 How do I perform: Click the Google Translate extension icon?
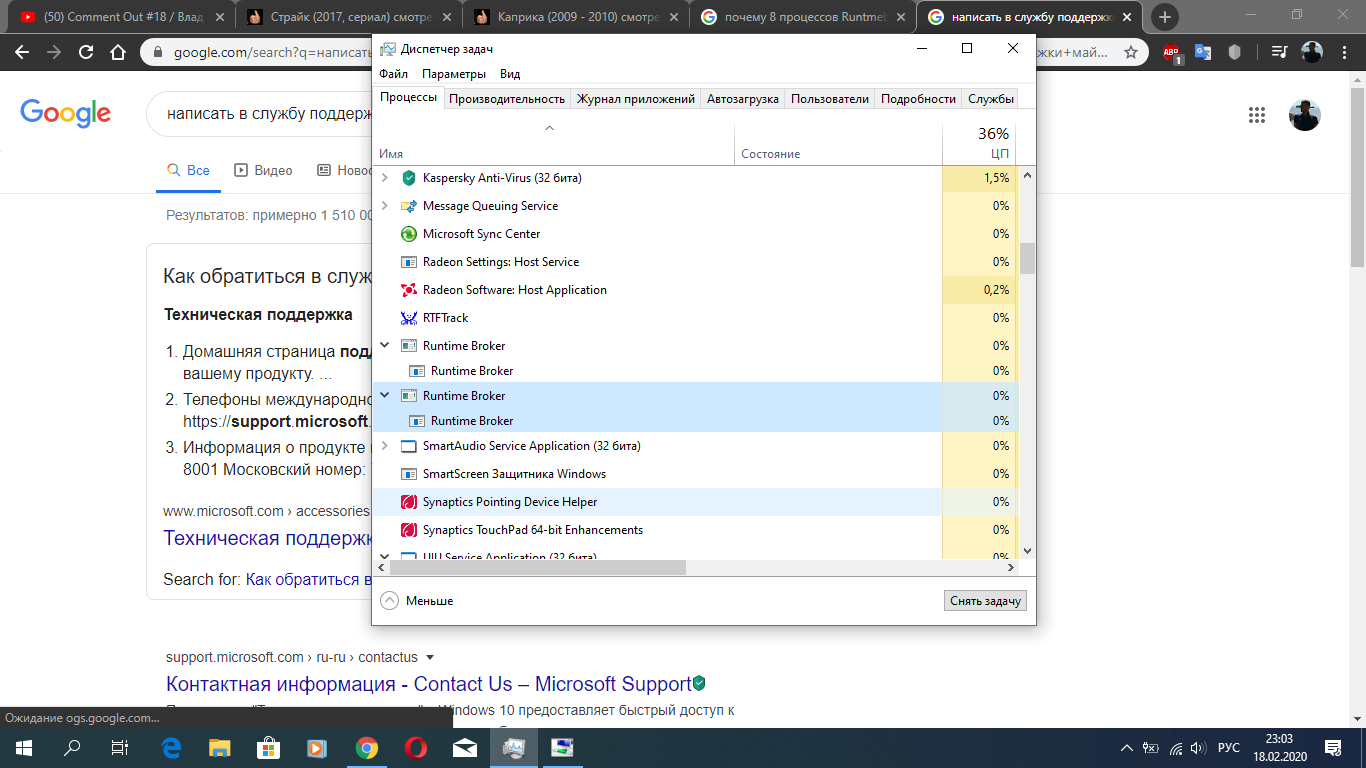1203,53
